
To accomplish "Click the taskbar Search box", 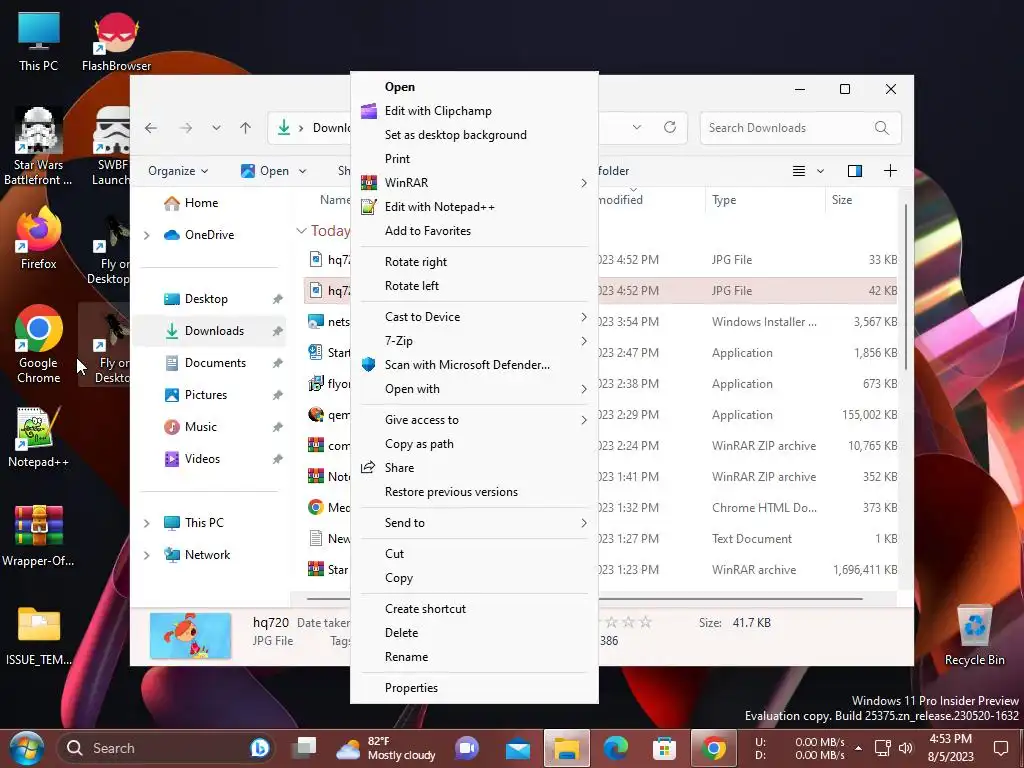I will tap(168, 748).
